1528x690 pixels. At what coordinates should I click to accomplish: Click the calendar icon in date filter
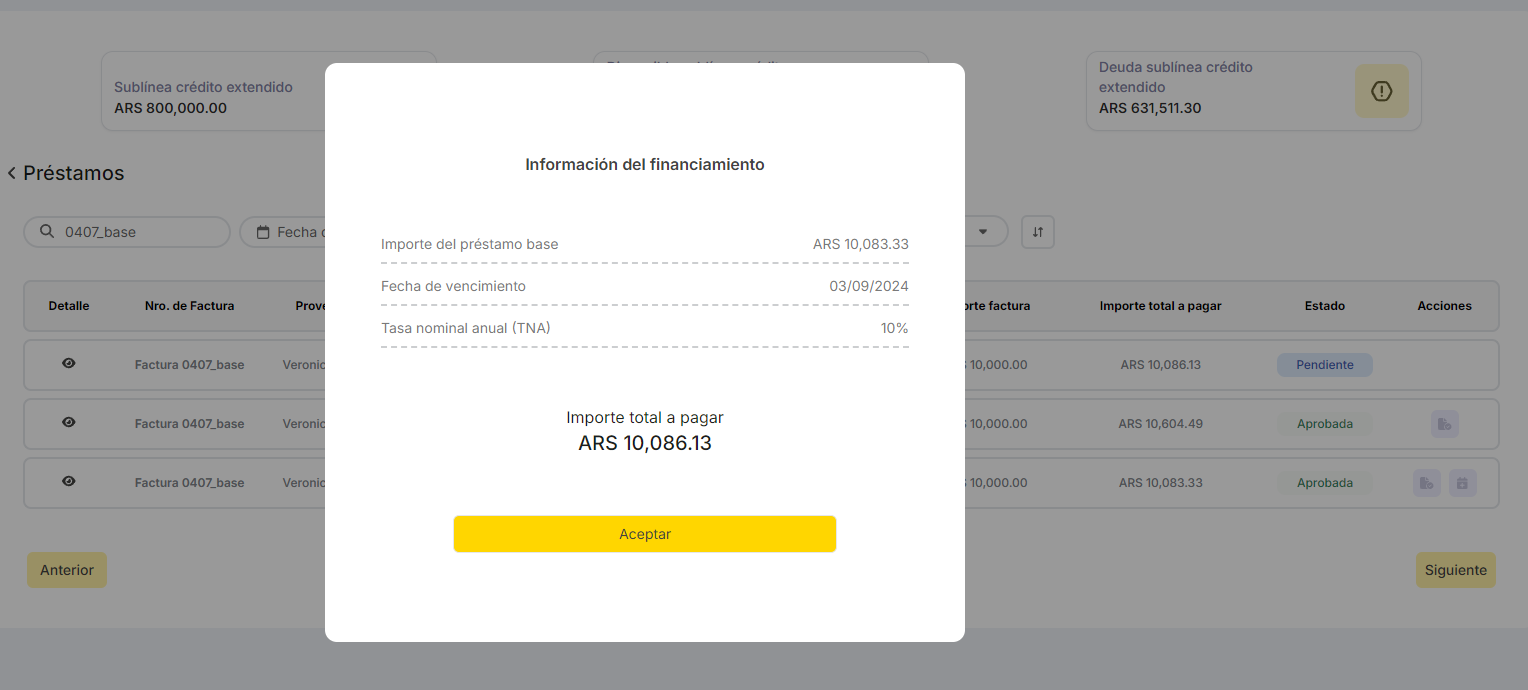coord(264,232)
